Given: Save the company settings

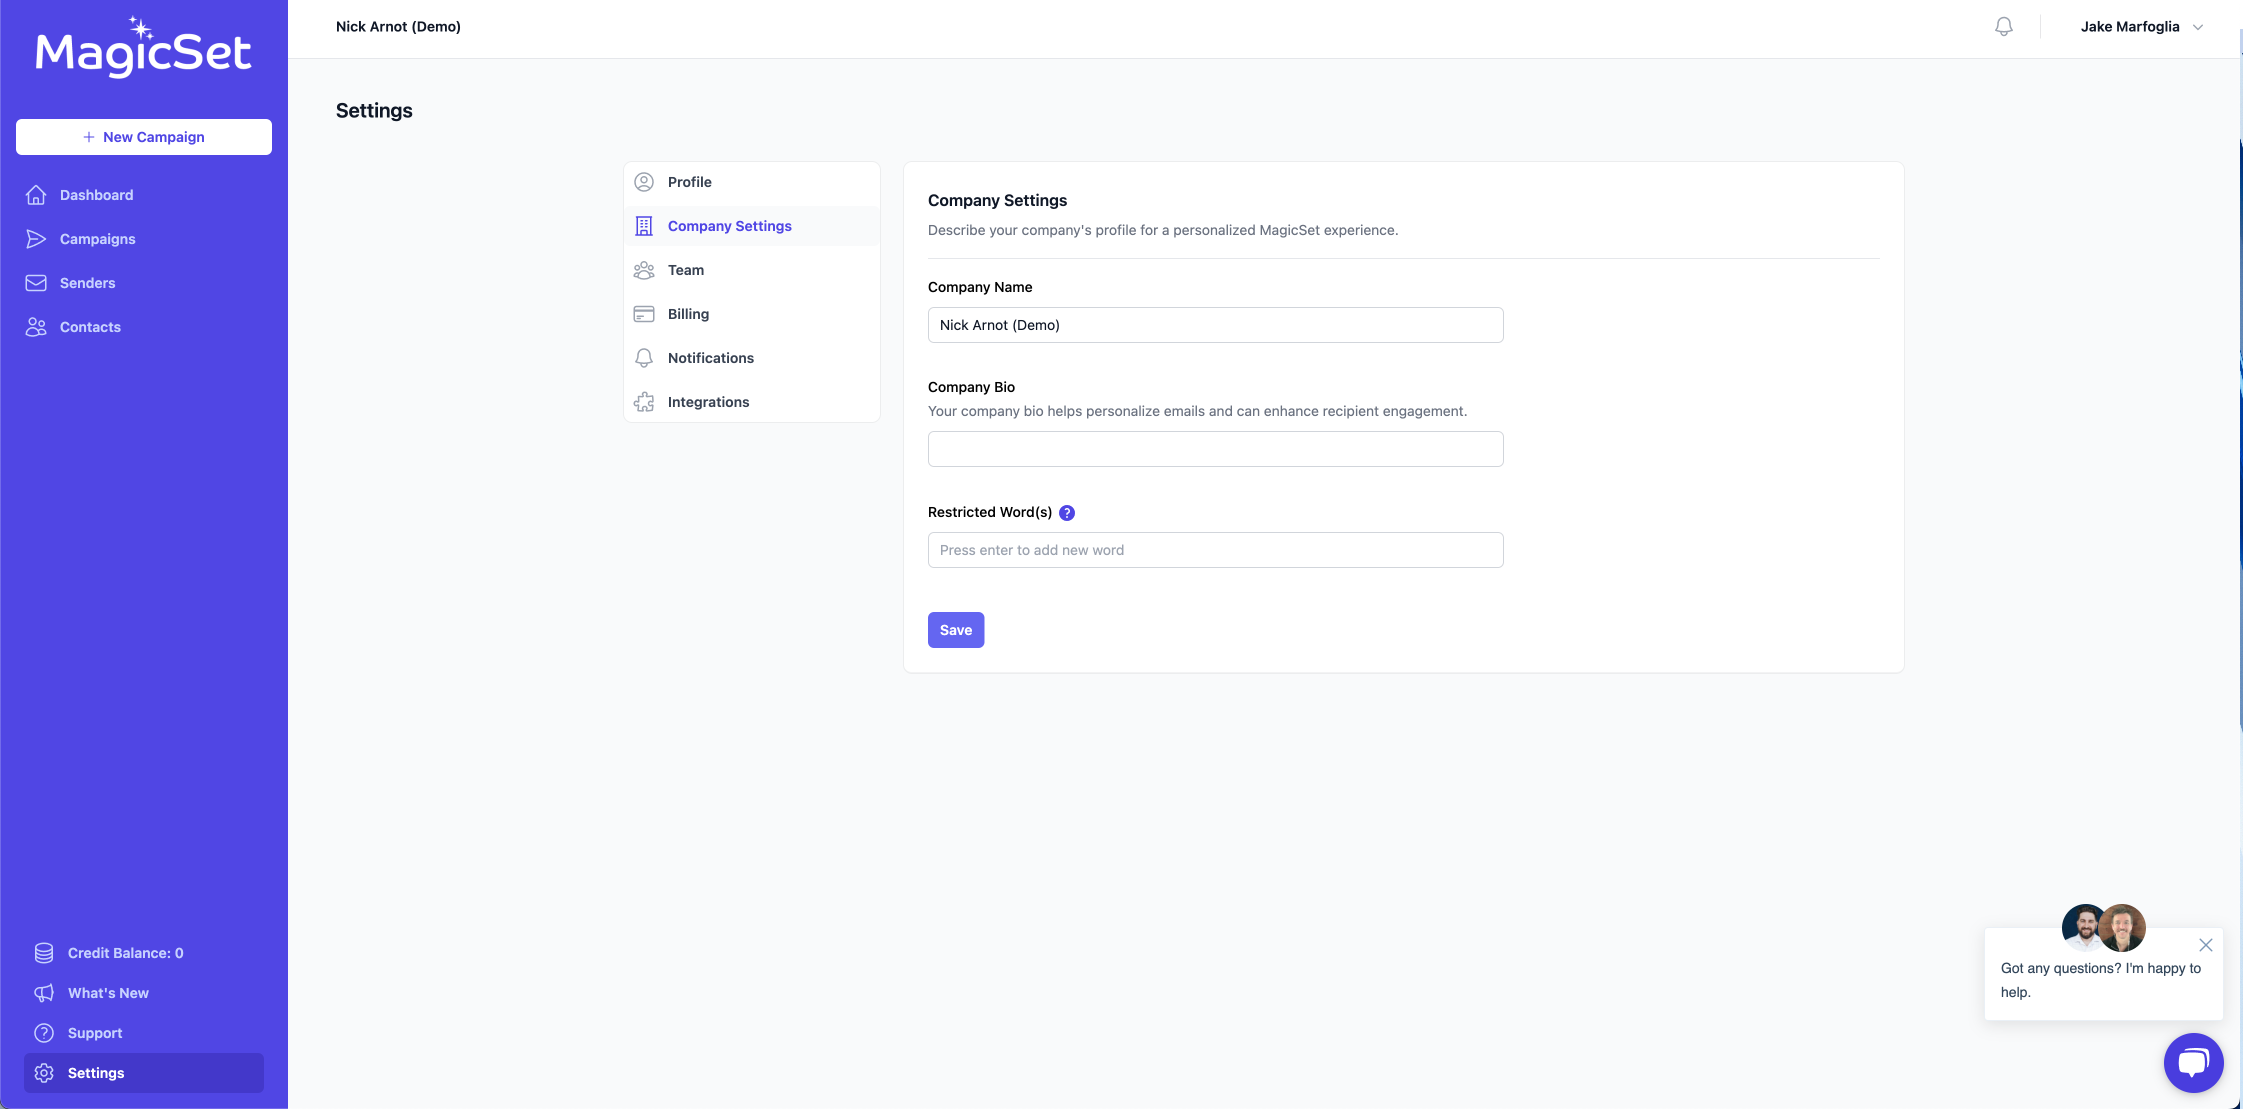Looking at the screenshot, I should (x=956, y=630).
